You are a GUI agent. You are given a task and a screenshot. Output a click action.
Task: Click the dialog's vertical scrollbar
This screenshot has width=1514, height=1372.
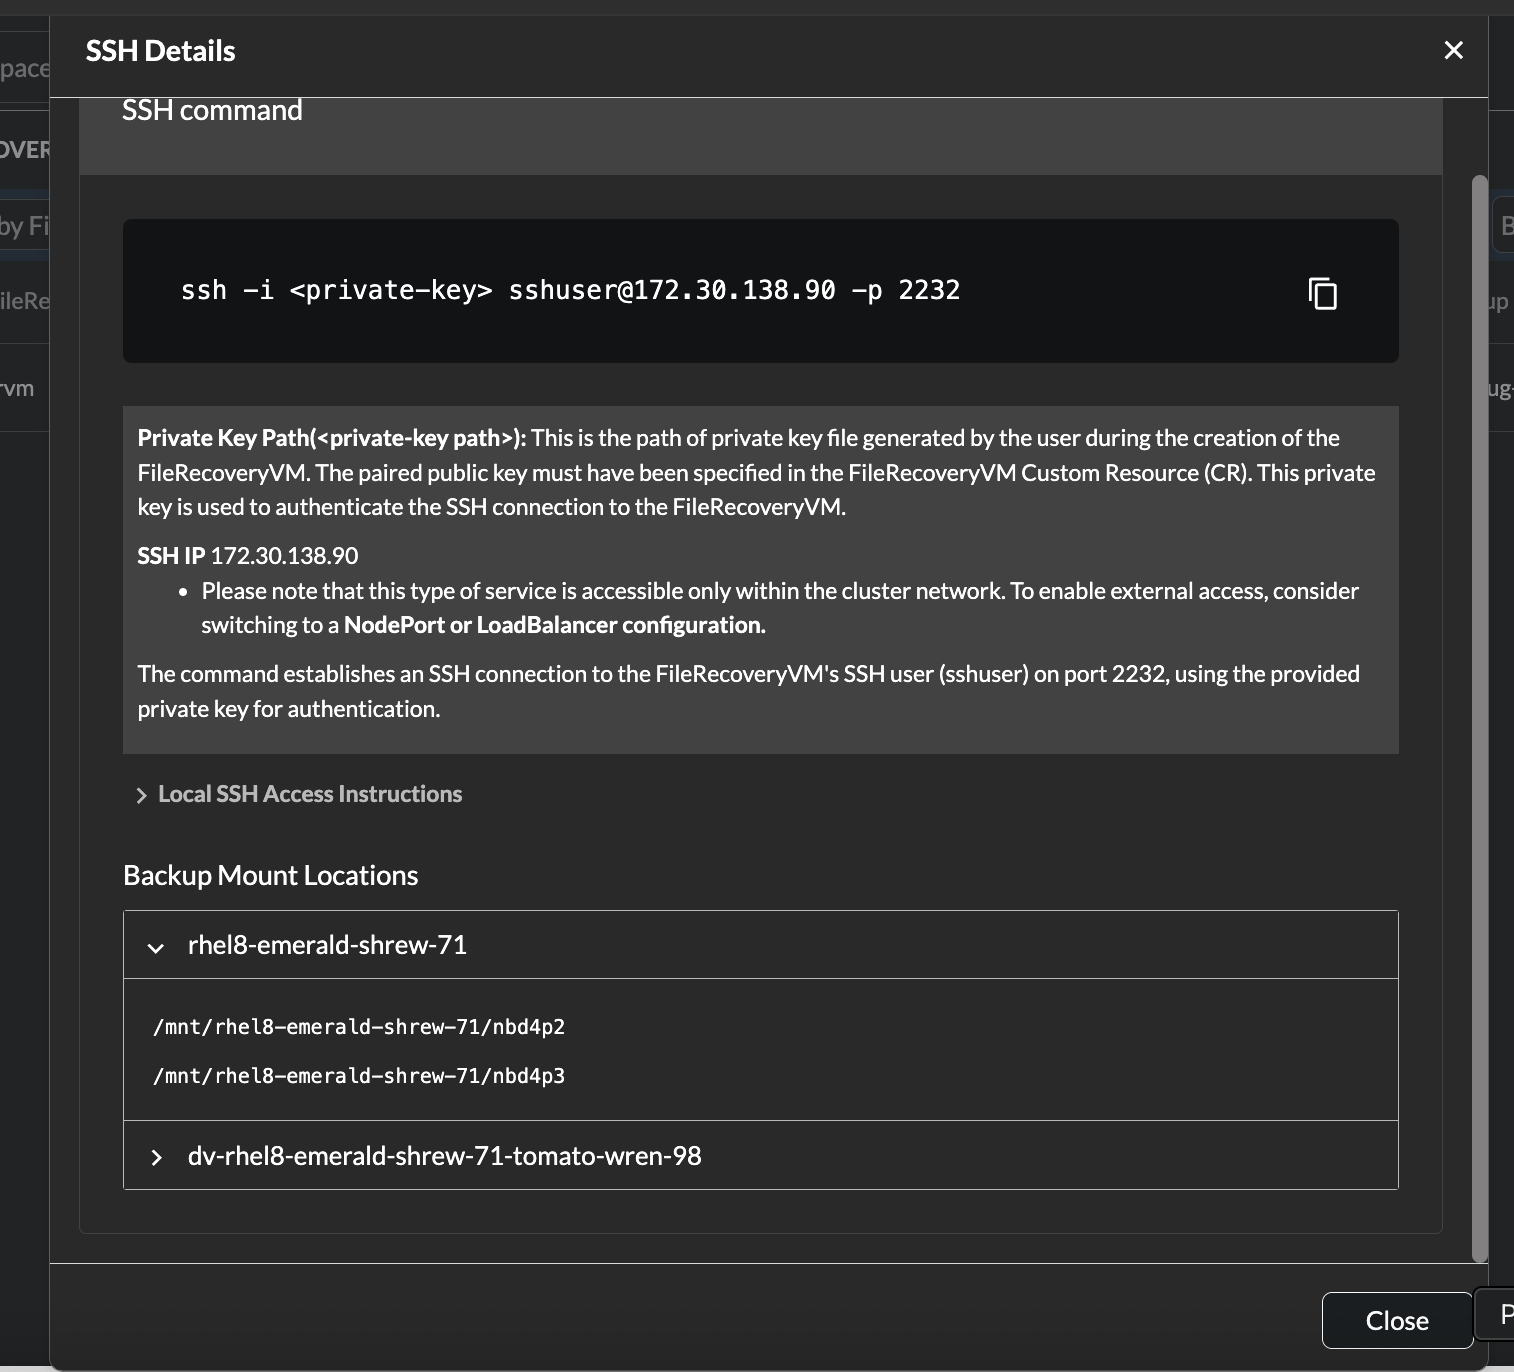[1479, 700]
